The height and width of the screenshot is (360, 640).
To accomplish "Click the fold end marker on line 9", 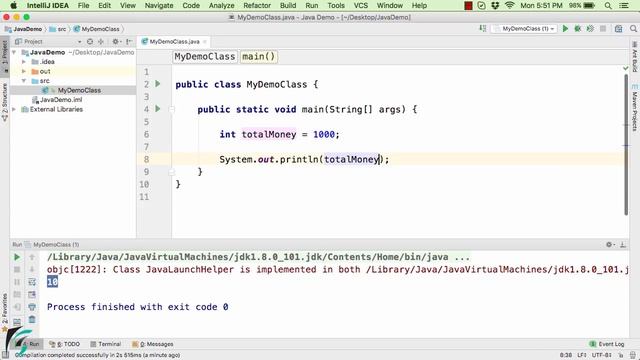I will pyautogui.click(x=172, y=172).
